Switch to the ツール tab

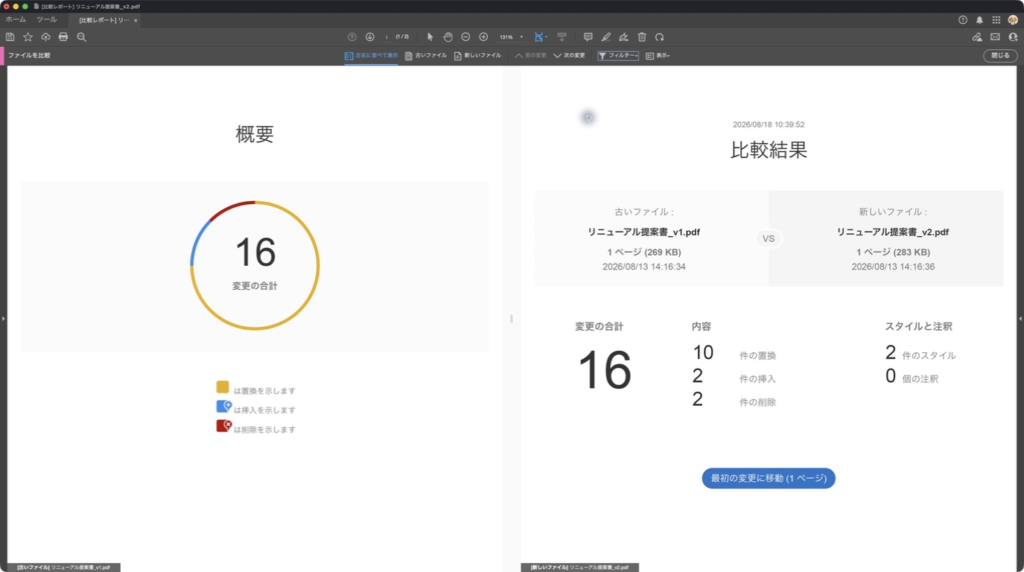coord(46,20)
